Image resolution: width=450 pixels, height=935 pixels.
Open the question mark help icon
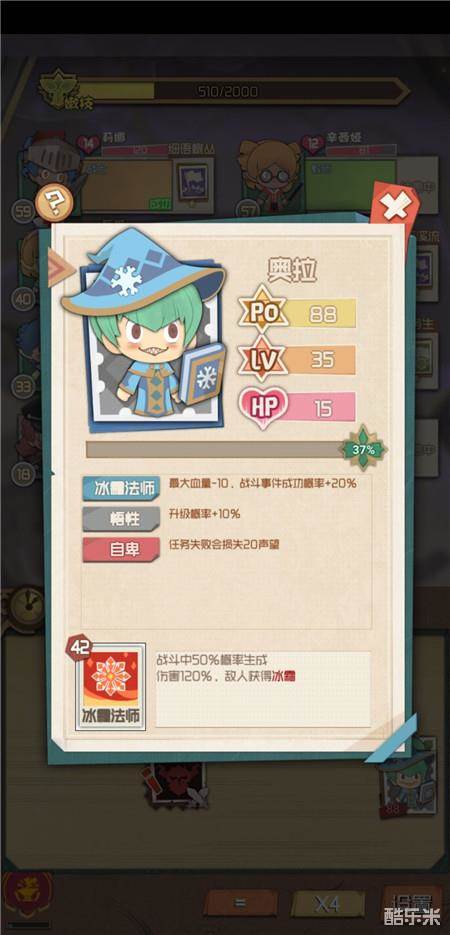[x=54, y=203]
